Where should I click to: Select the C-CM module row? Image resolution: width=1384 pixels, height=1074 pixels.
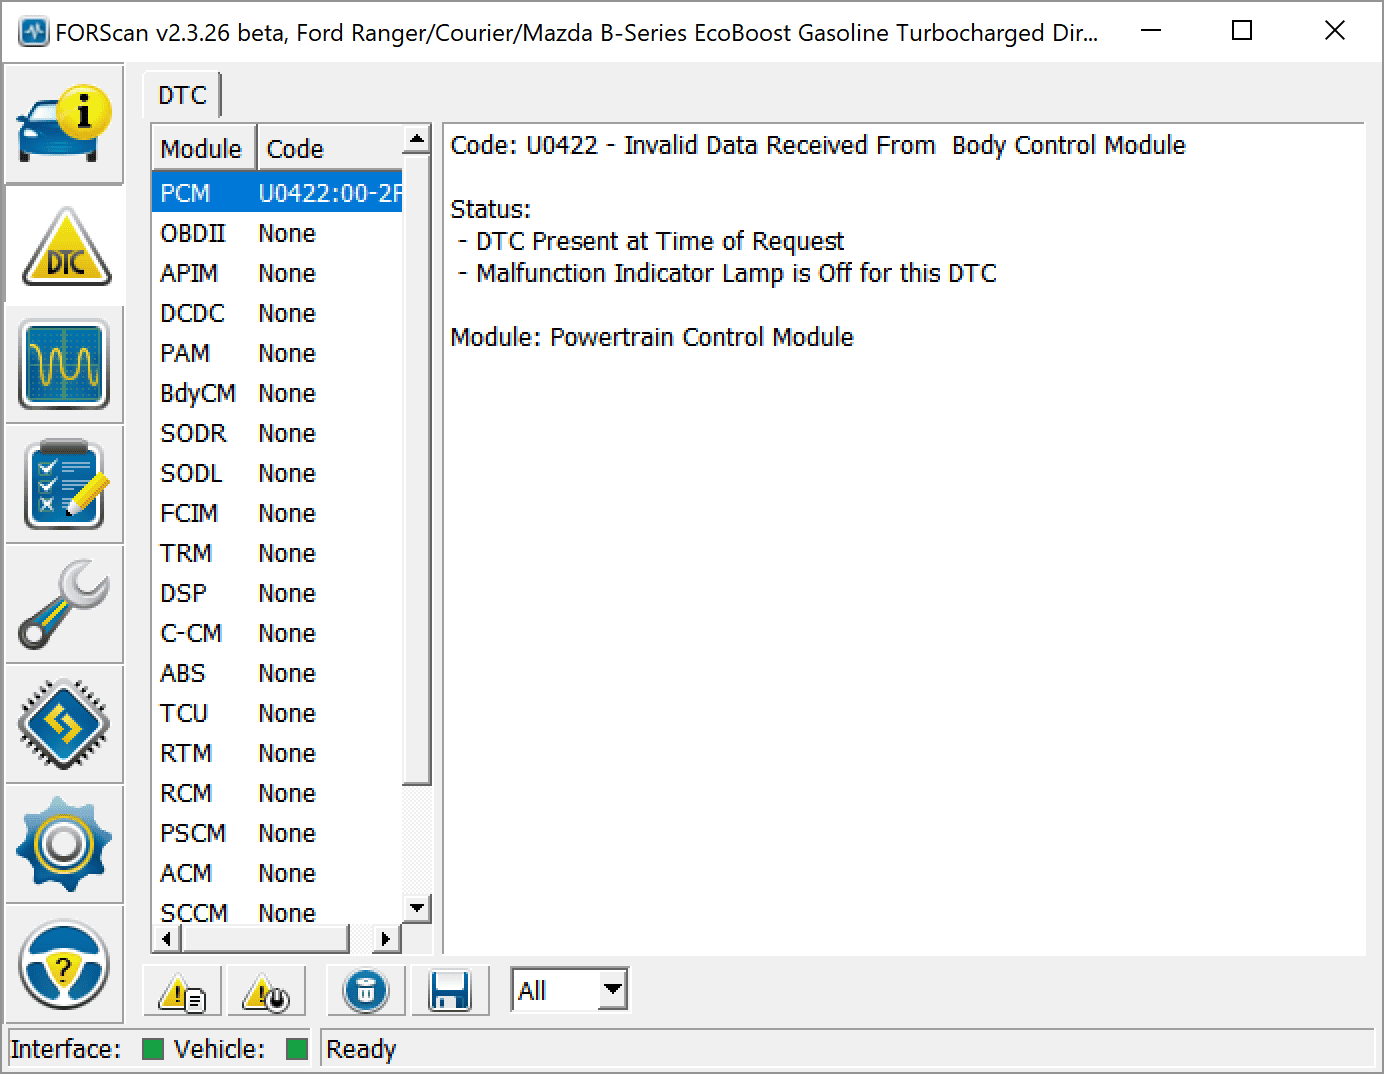pyautogui.click(x=277, y=633)
